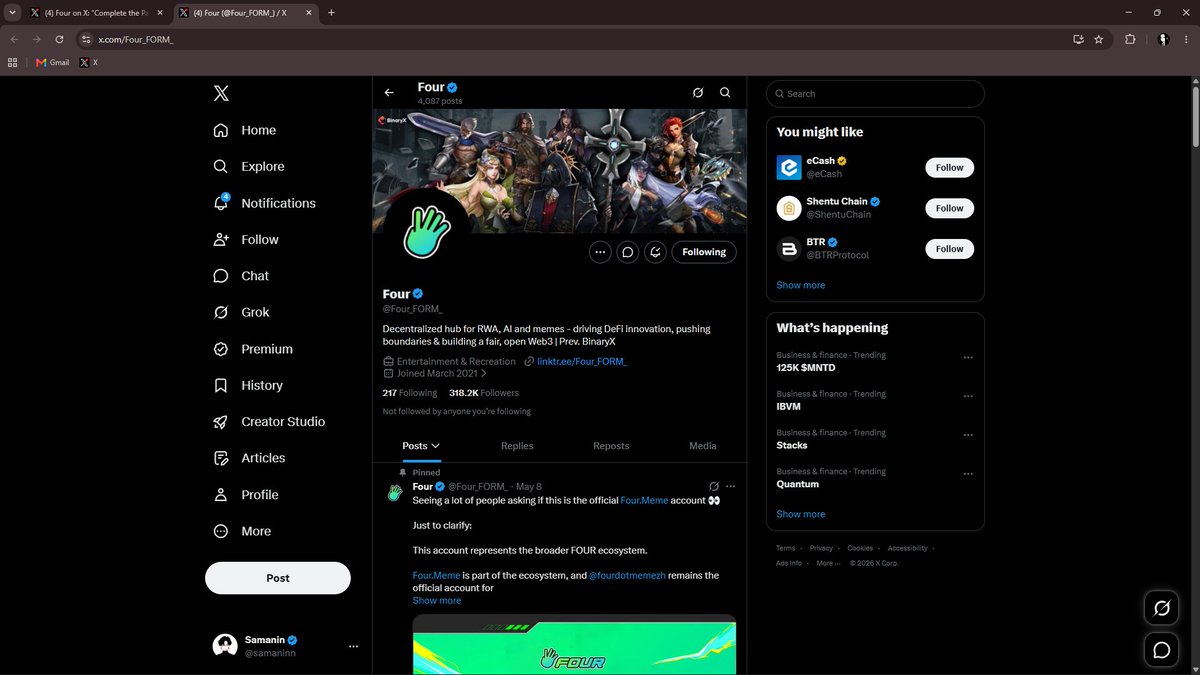The width and height of the screenshot is (1200, 675).
Task: Open History in the sidebar
Action: coord(248,385)
